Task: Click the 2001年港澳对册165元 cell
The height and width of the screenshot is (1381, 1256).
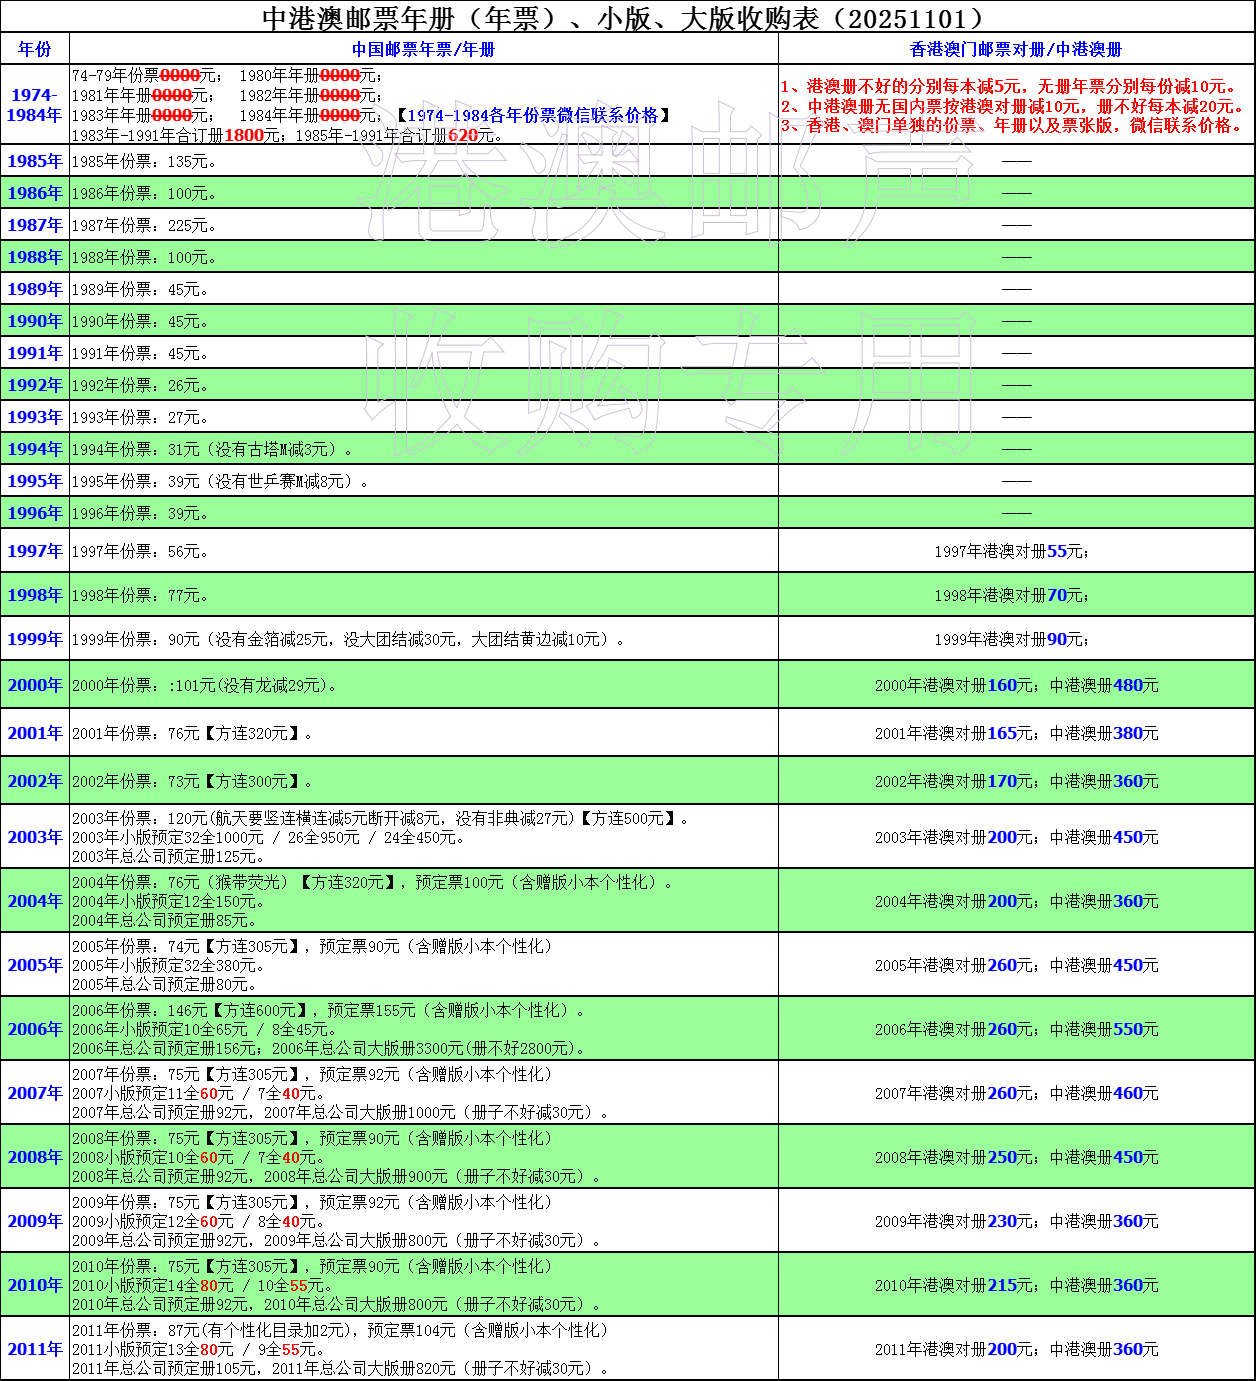Action: click(1015, 733)
